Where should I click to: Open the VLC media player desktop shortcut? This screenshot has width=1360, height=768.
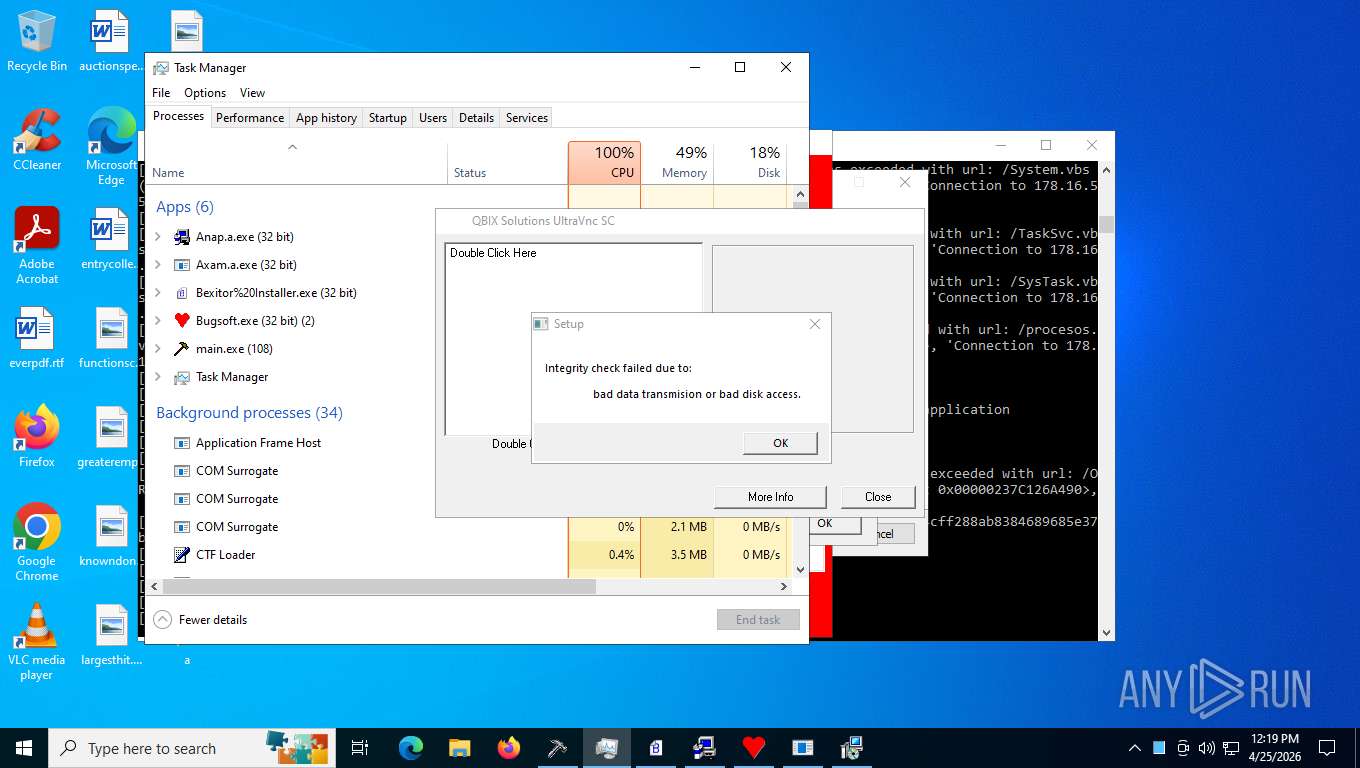37,642
